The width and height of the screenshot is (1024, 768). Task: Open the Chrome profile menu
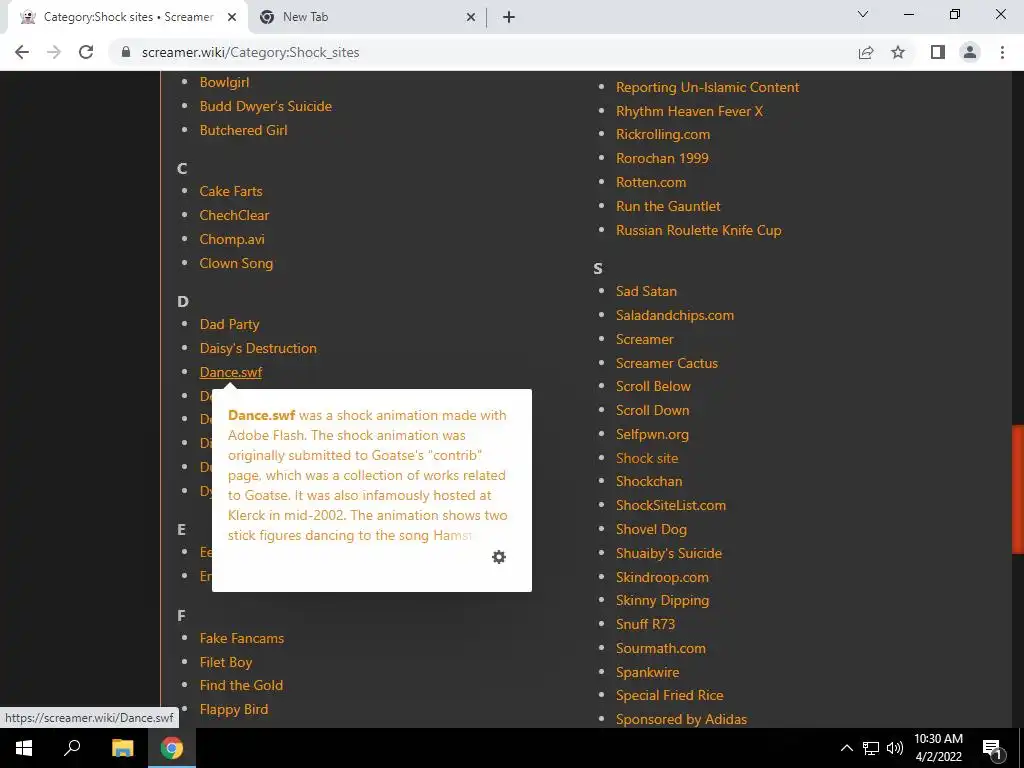click(x=970, y=52)
